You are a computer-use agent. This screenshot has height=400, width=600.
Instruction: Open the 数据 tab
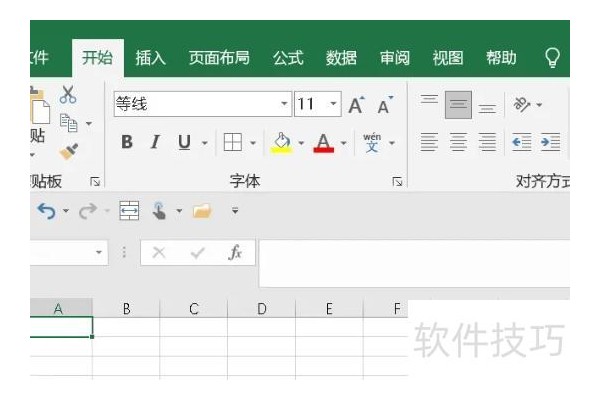click(341, 58)
